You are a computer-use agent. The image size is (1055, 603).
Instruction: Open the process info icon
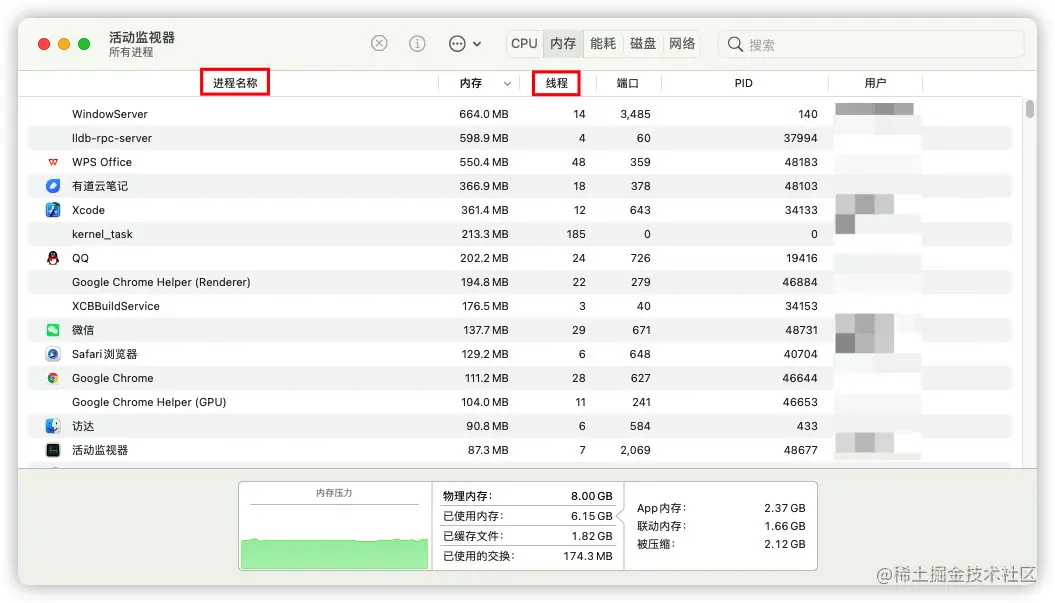click(417, 44)
